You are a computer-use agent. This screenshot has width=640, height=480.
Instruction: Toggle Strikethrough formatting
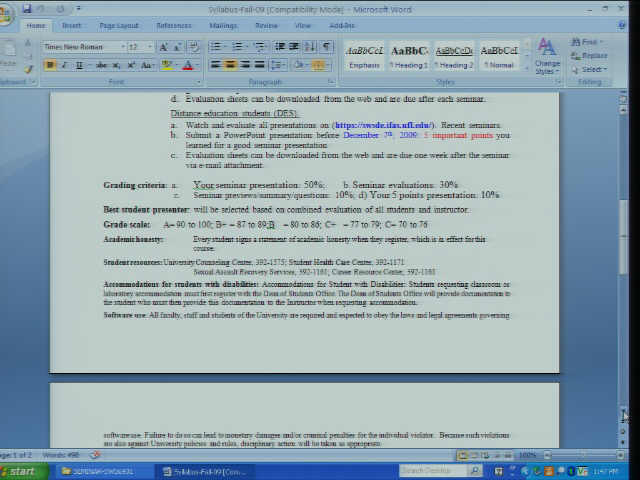click(101, 65)
